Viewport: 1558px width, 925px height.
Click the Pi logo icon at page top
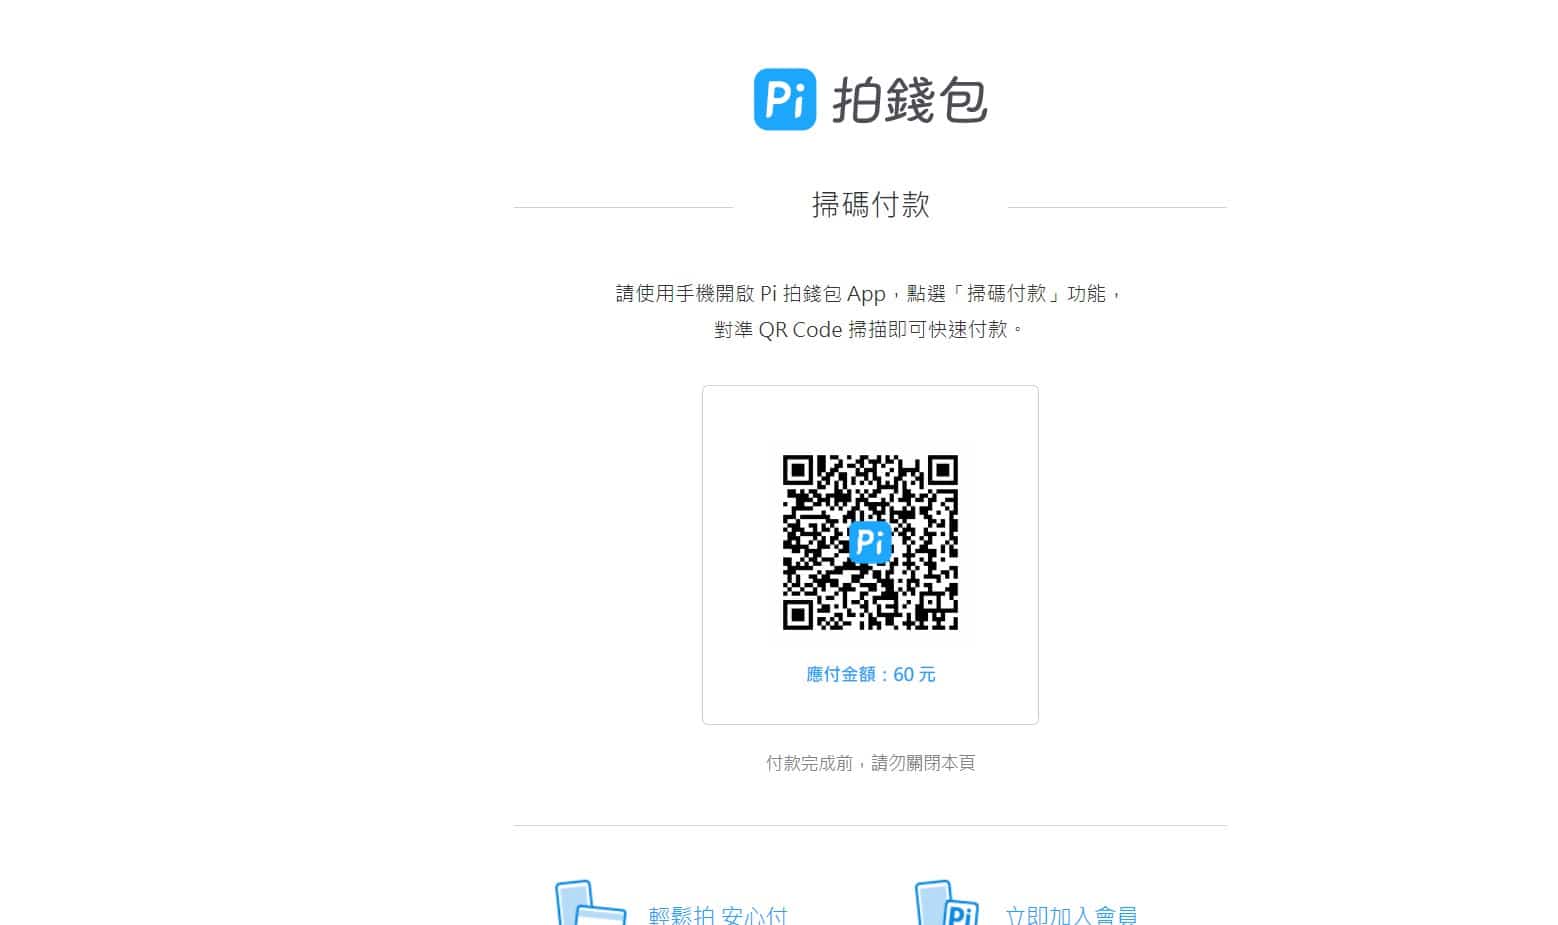tap(784, 98)
